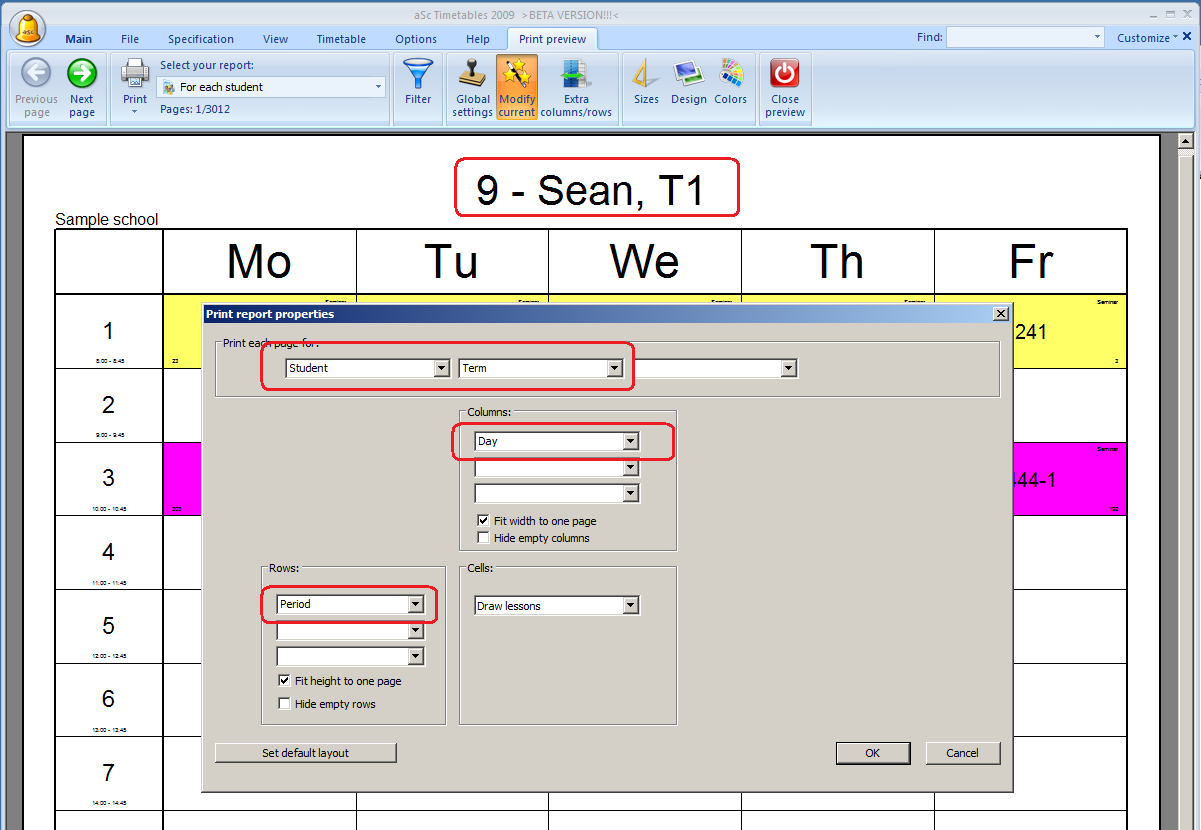Expand the Day columns dropdown
The height and width of the screenshot is (830, 1201).
tap(630, 441)
